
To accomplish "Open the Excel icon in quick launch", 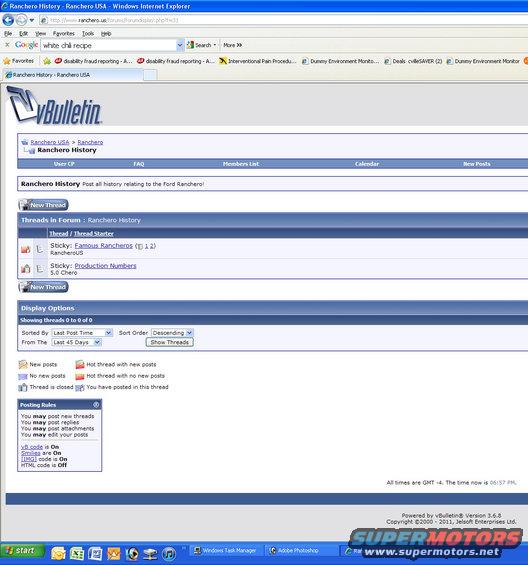I will coord(77,553).
